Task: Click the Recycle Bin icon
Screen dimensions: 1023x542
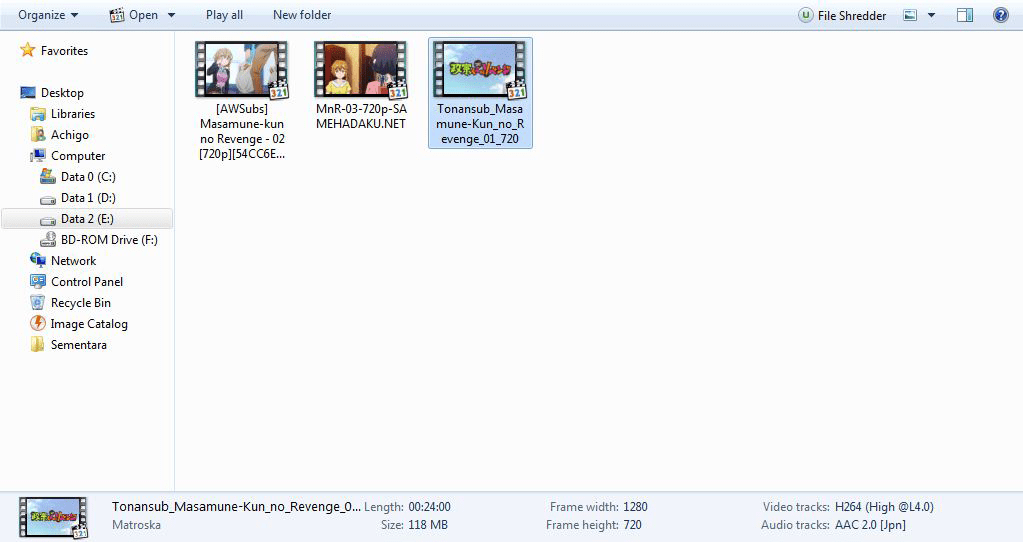Action: coord(38,302)
